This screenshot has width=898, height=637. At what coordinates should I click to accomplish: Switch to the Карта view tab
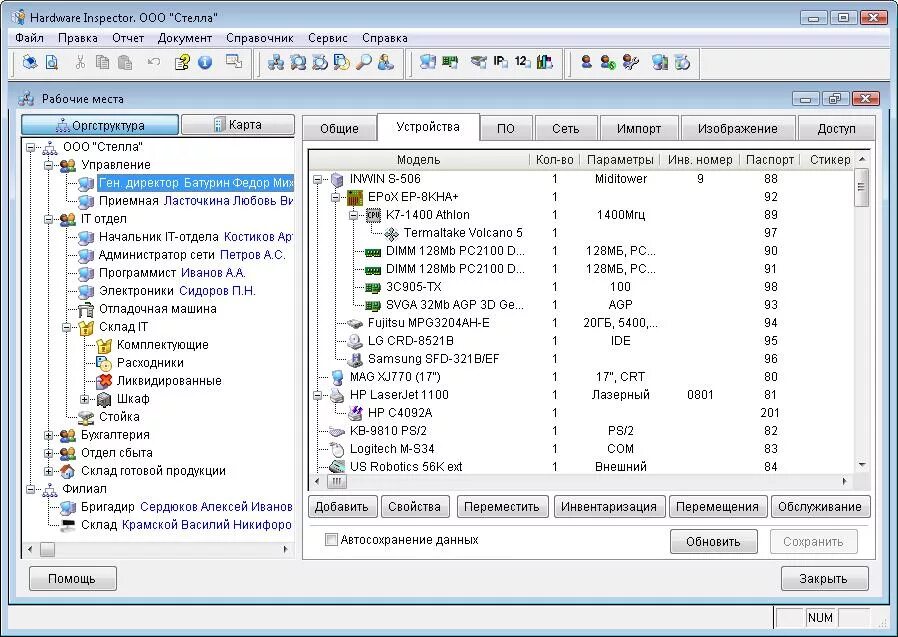[x=238, y=125]
